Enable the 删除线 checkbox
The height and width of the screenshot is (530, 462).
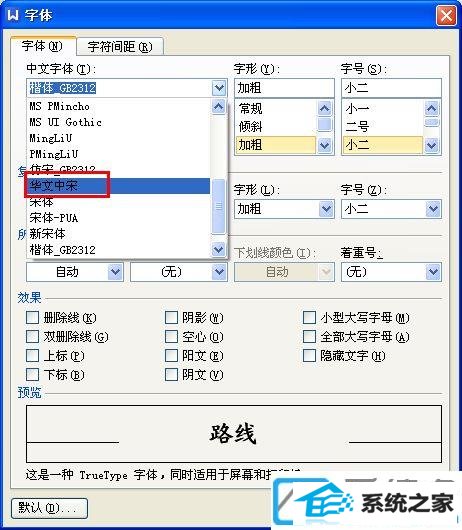click(32, 317)
